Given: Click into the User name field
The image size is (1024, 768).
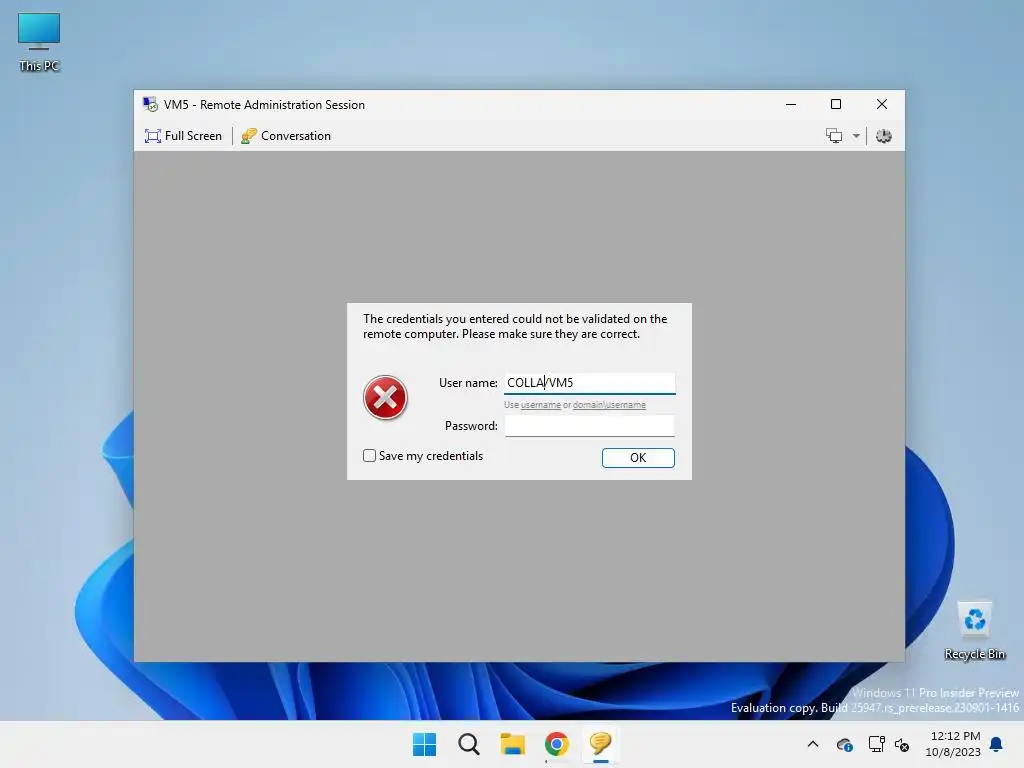Looking at the screenshot, I should pyautogui.click(x=590, y=383).
